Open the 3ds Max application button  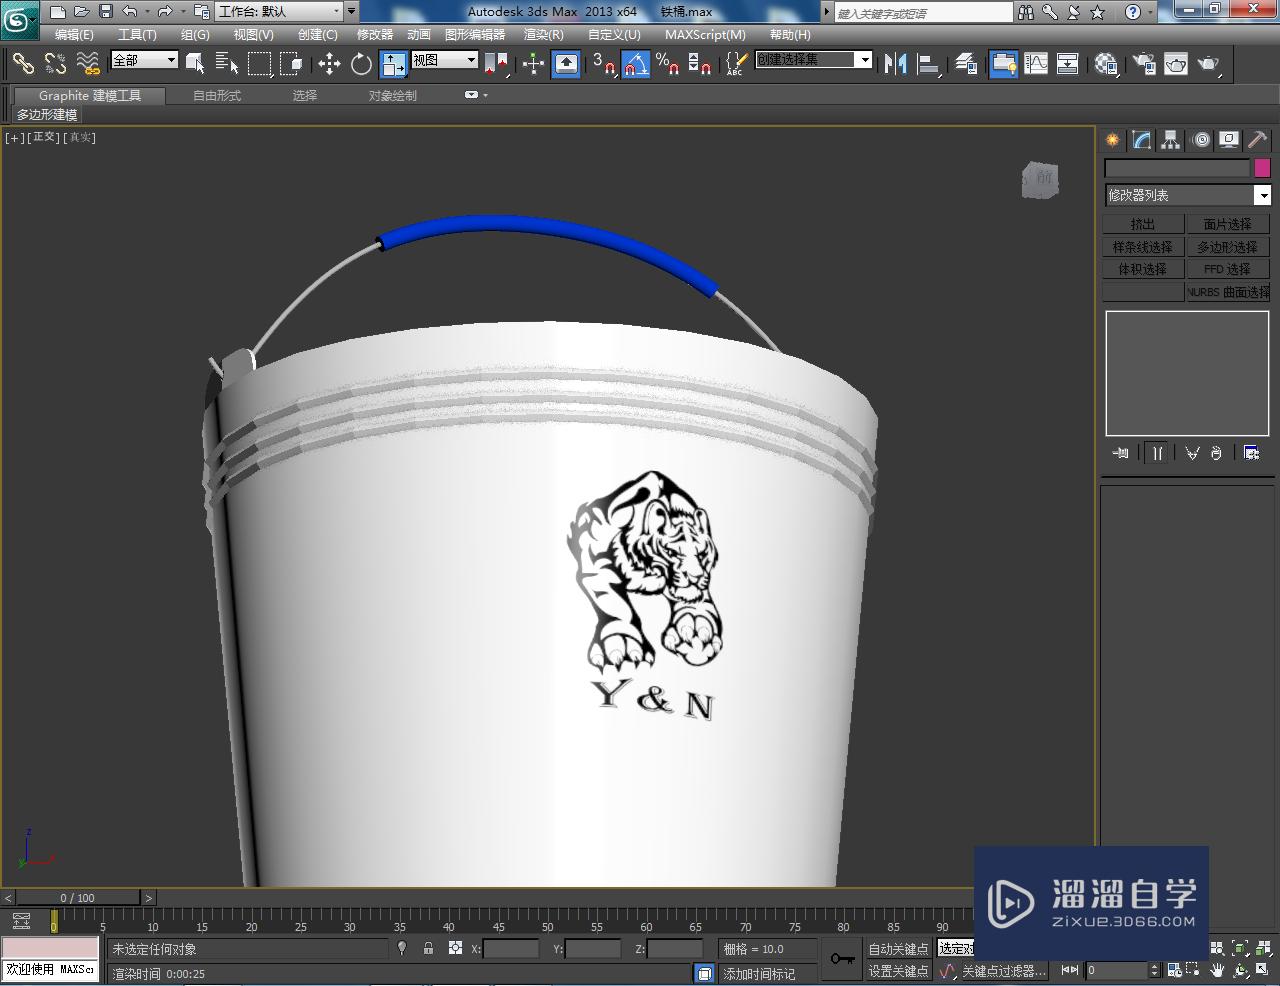pos(19,20)
